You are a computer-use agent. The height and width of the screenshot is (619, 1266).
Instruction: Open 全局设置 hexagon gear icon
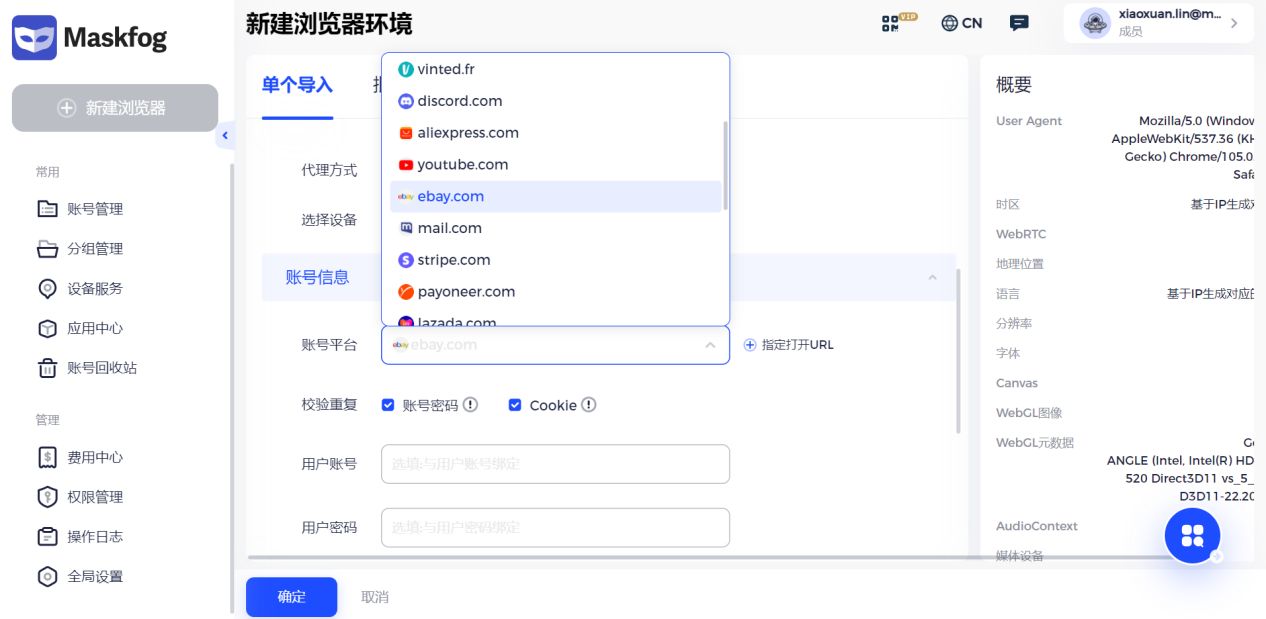47,577
